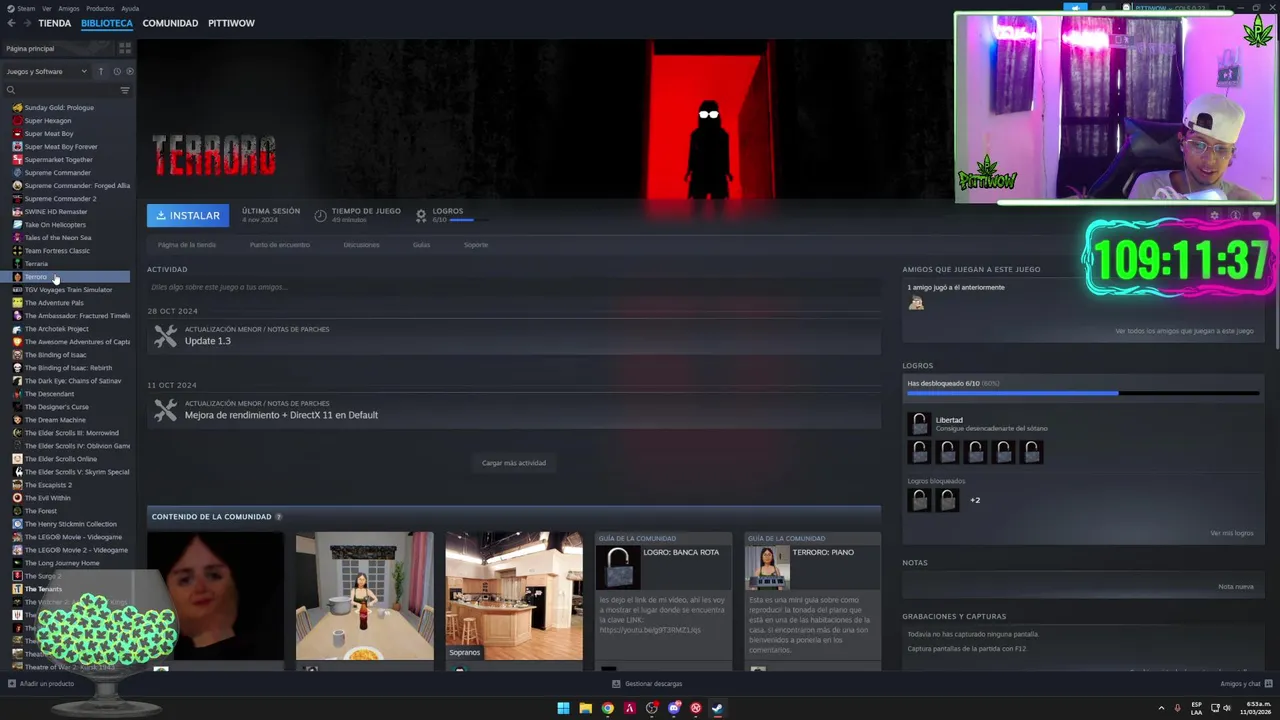Click Ver mis logros link
The image size is (1280, 720).
point(1231,533)
